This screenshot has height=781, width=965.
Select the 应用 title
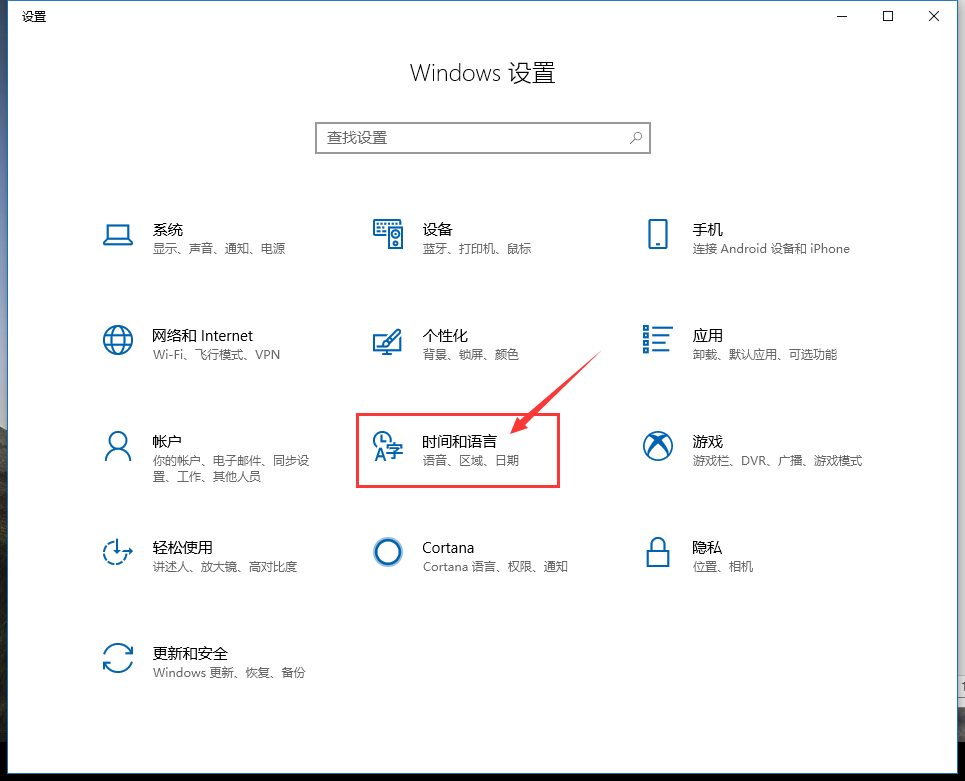pyautogui.click(x=708, y=335)
